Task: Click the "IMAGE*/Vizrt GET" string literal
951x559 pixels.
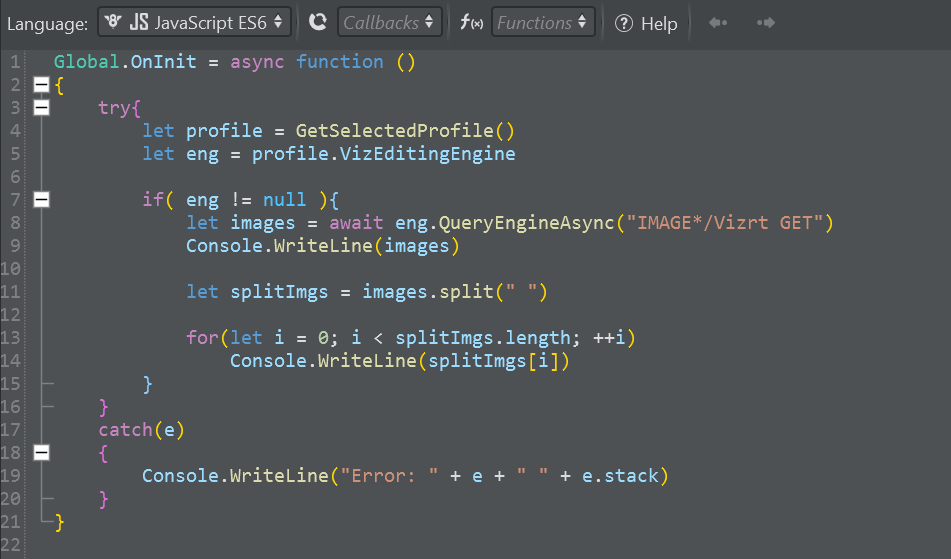Action: pos(723,223)
